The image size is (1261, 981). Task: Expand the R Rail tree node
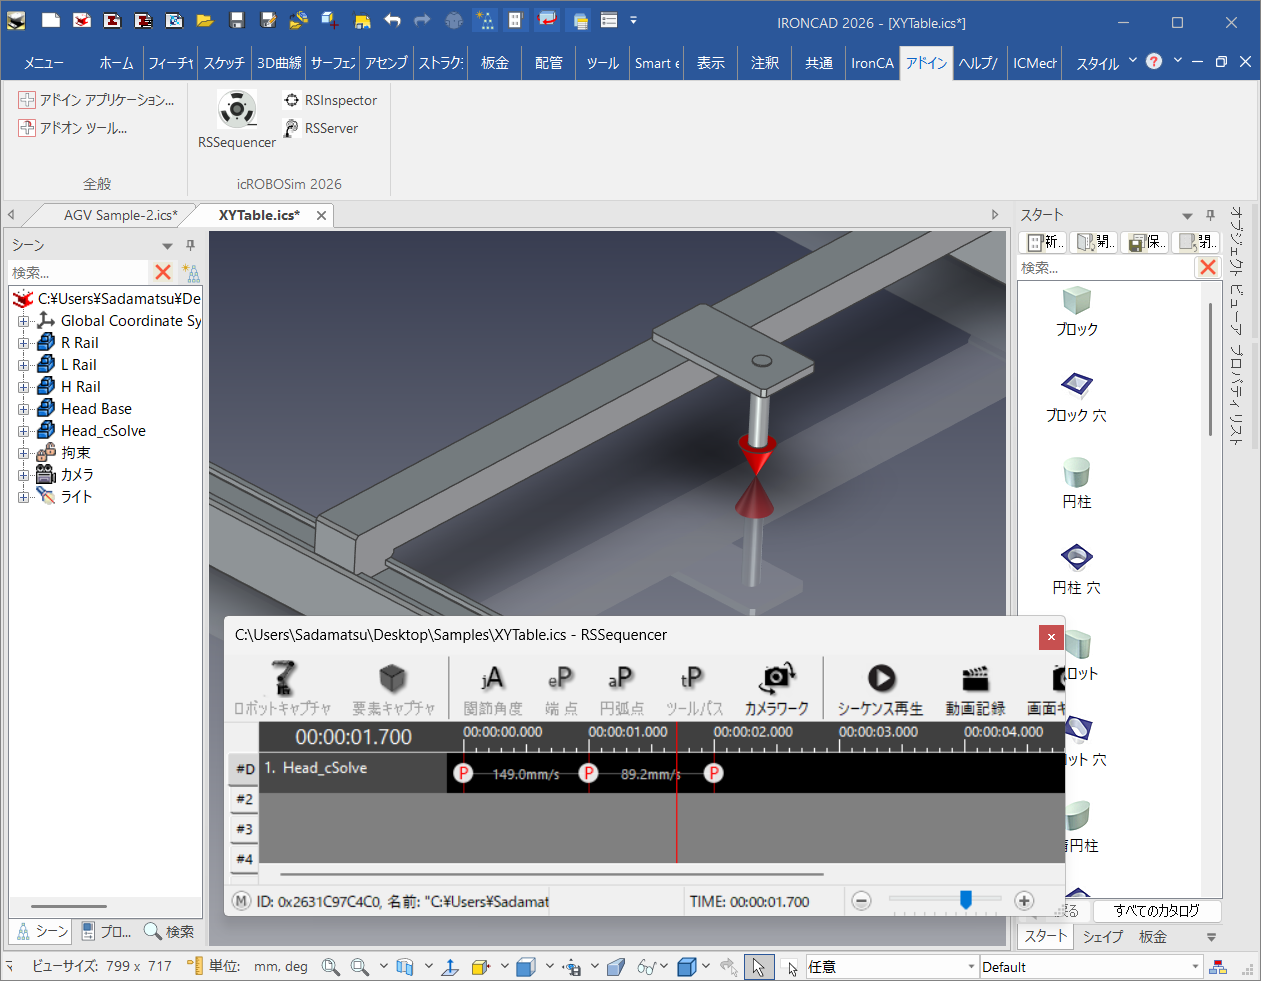[x=23, y=343]
